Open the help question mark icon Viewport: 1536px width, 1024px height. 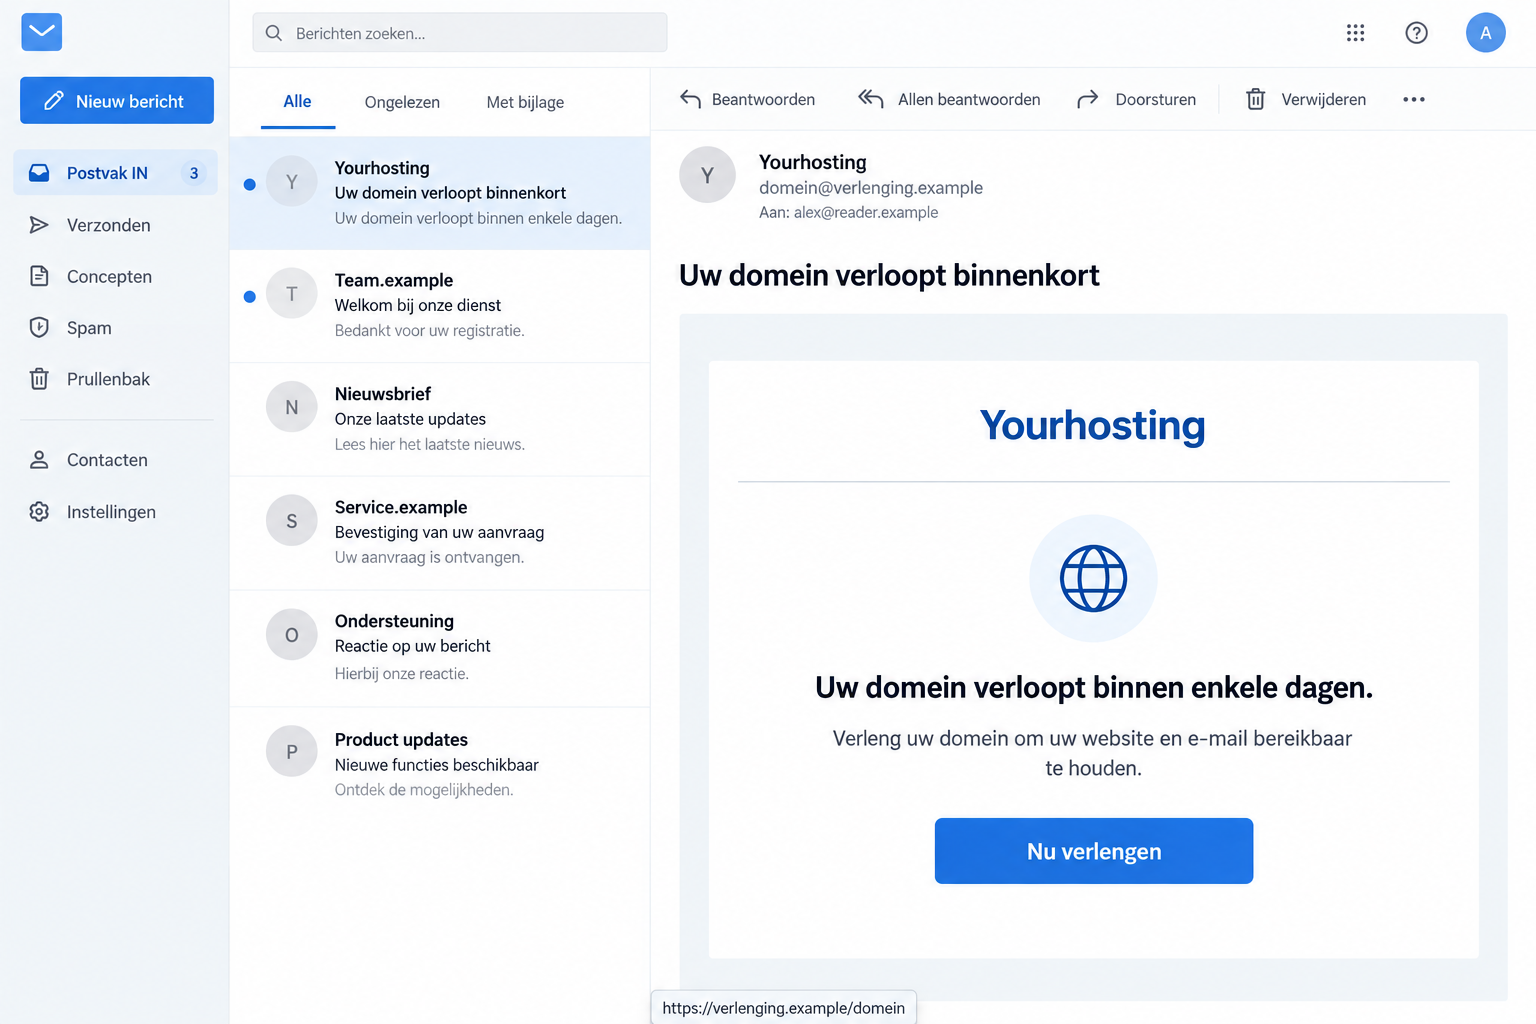point(1416,33)
